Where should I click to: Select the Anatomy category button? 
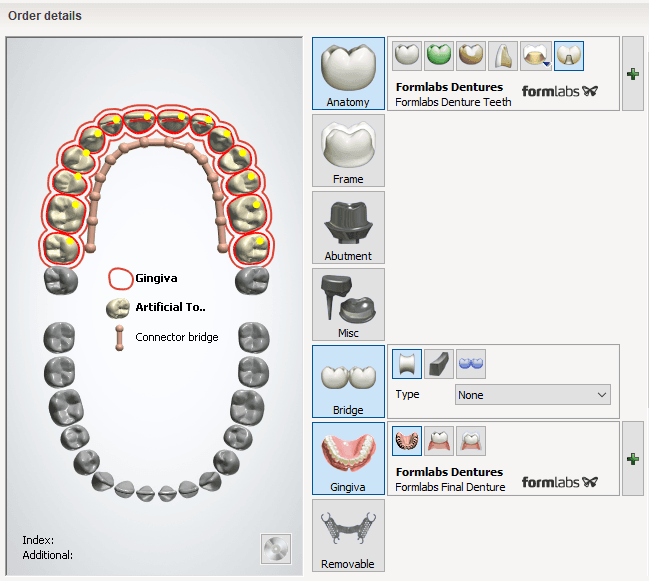click(x=348, y=74)
